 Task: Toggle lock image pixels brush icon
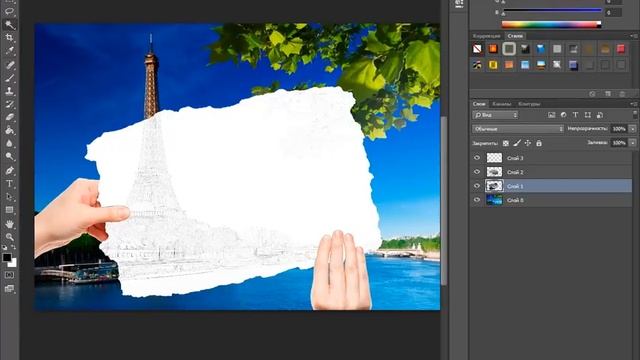pos(517,143)
